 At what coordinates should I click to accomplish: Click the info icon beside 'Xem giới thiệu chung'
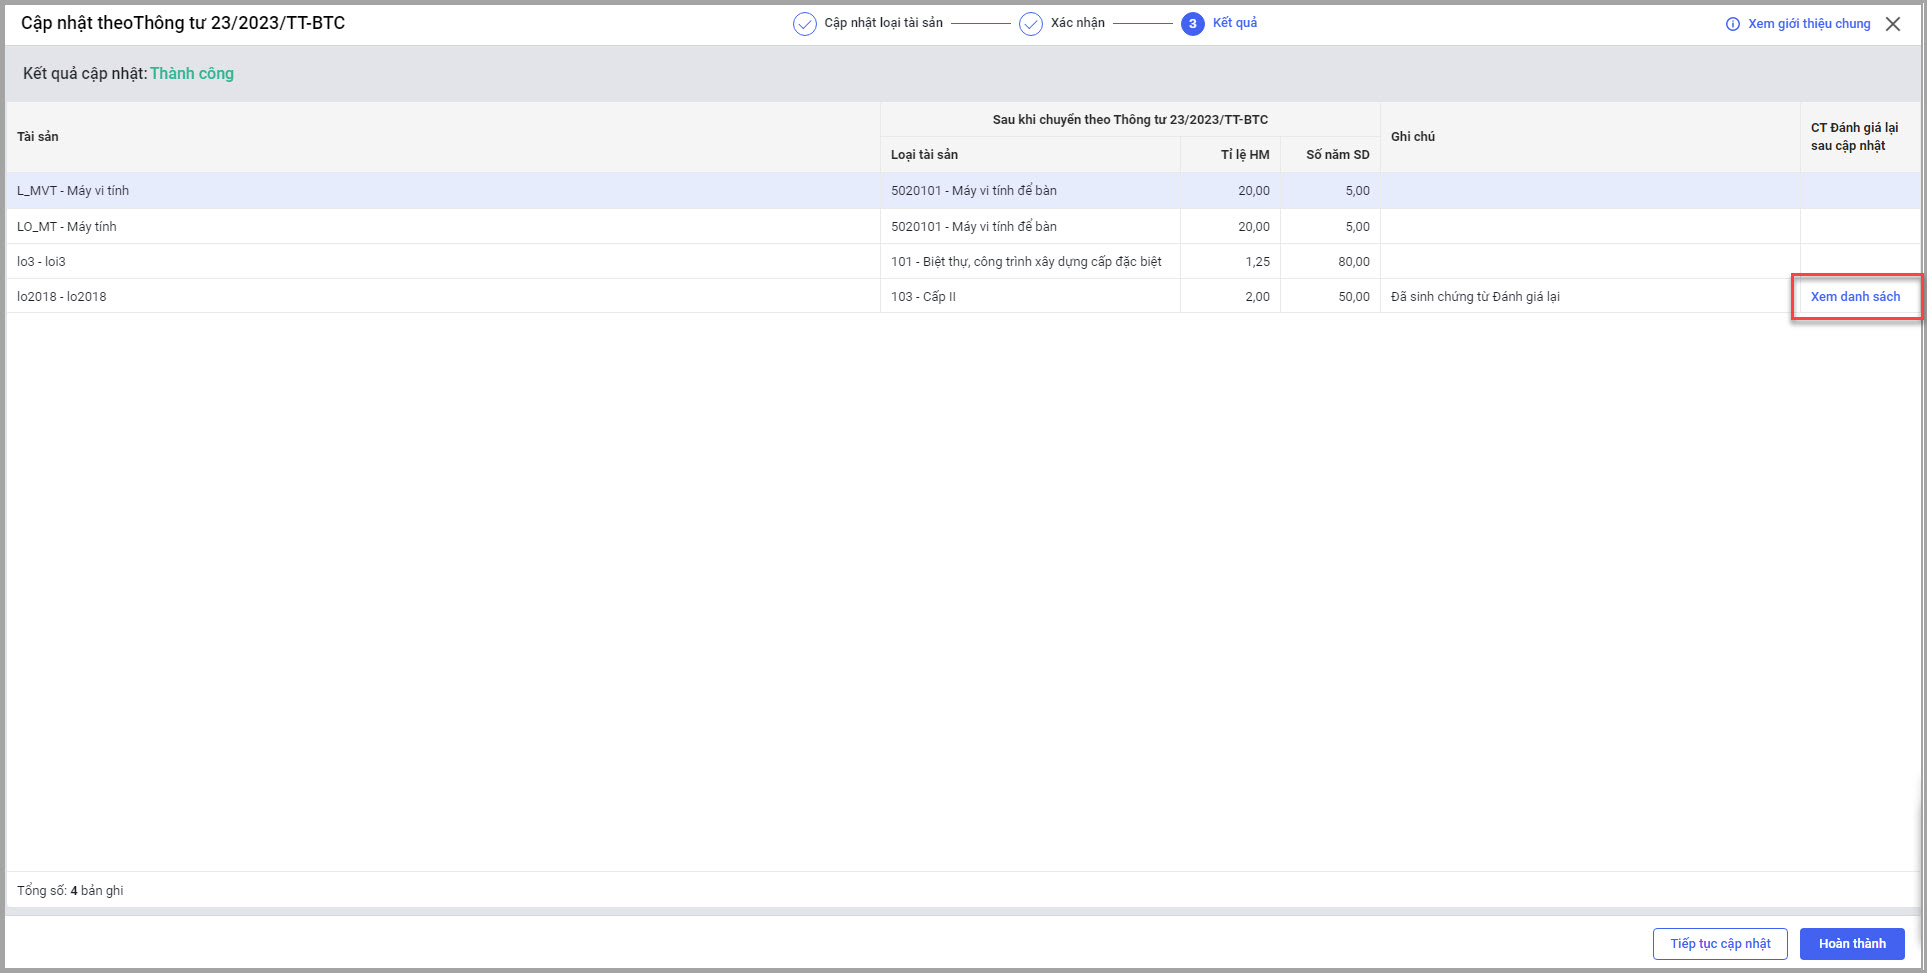point(1733,24)
